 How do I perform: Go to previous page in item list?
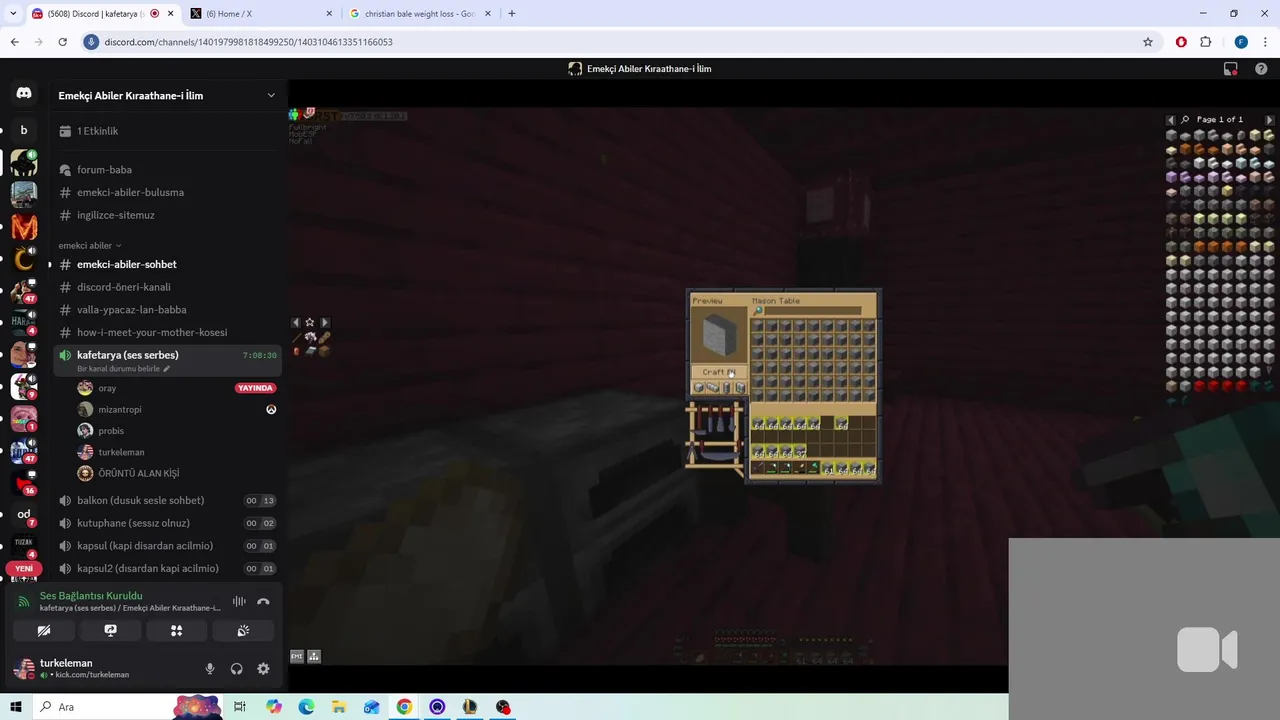[x=1171, y=120]
